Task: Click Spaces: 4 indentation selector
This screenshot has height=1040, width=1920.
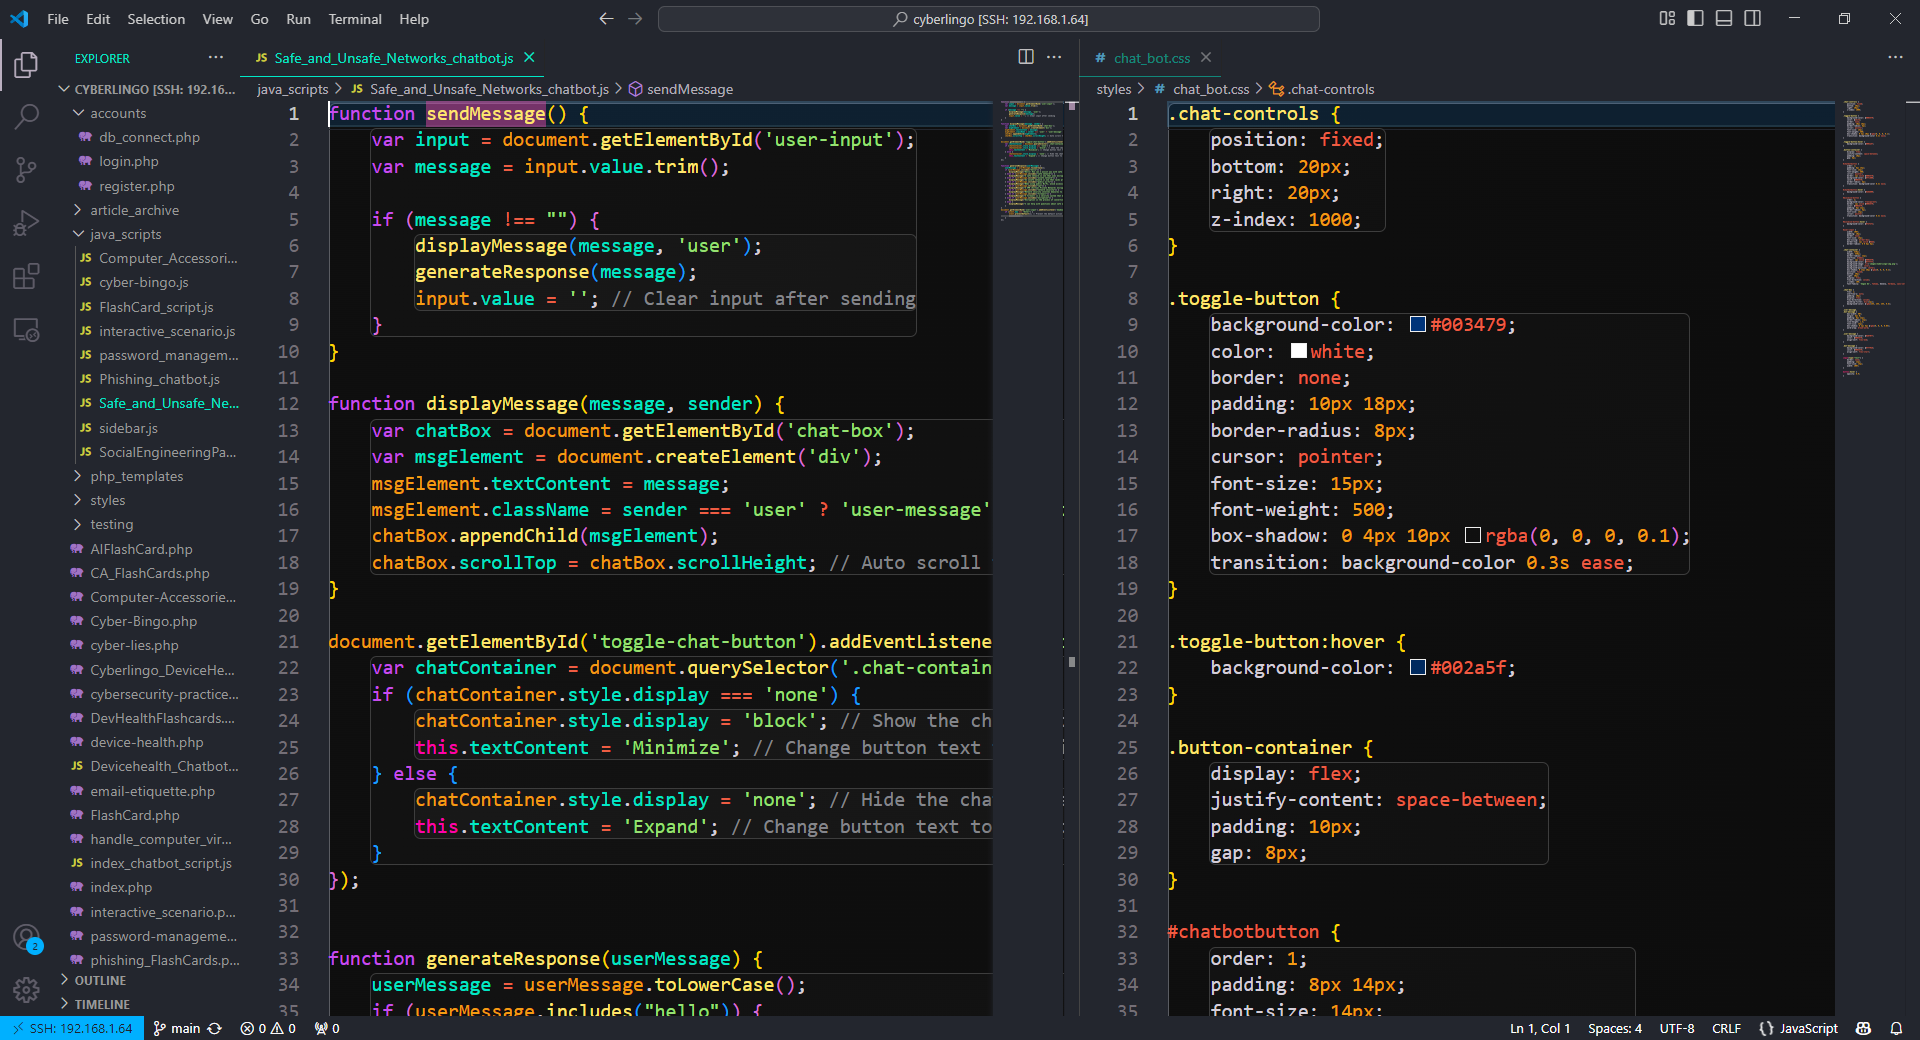Action: 1614,1028
